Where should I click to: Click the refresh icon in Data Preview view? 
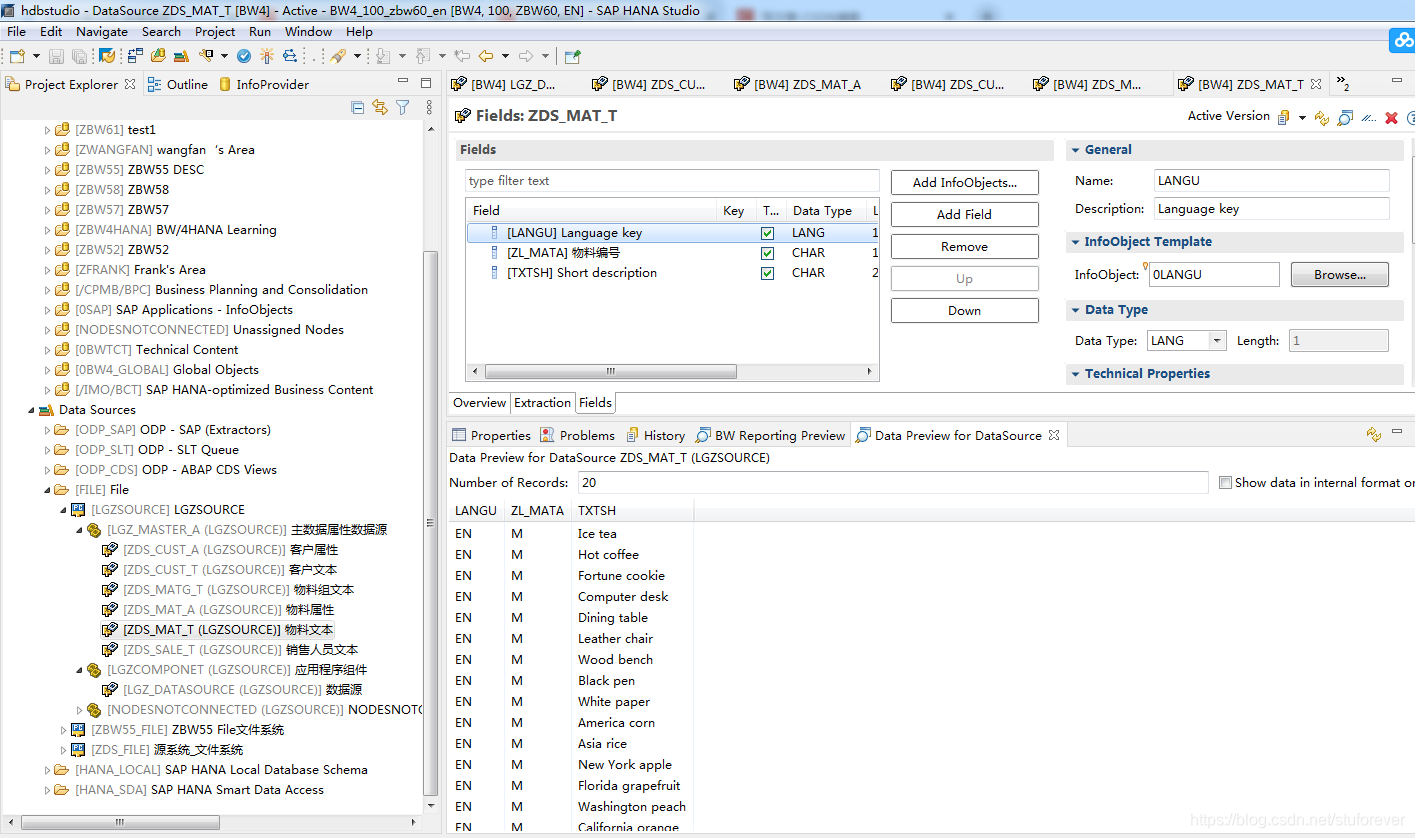coord(1374,434)
